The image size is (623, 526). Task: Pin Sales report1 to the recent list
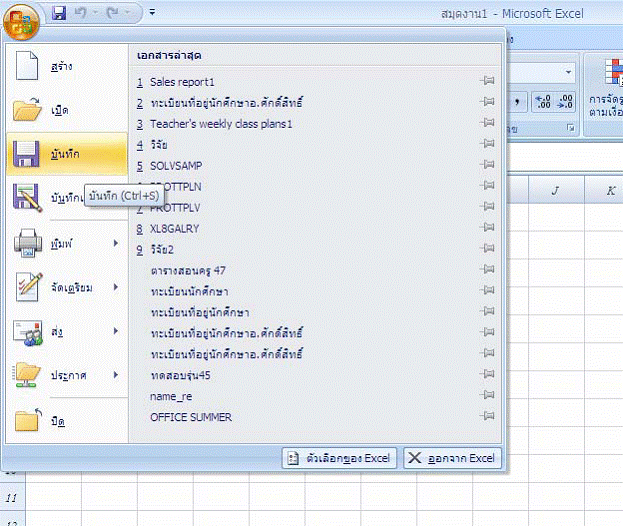click(487, 81)
